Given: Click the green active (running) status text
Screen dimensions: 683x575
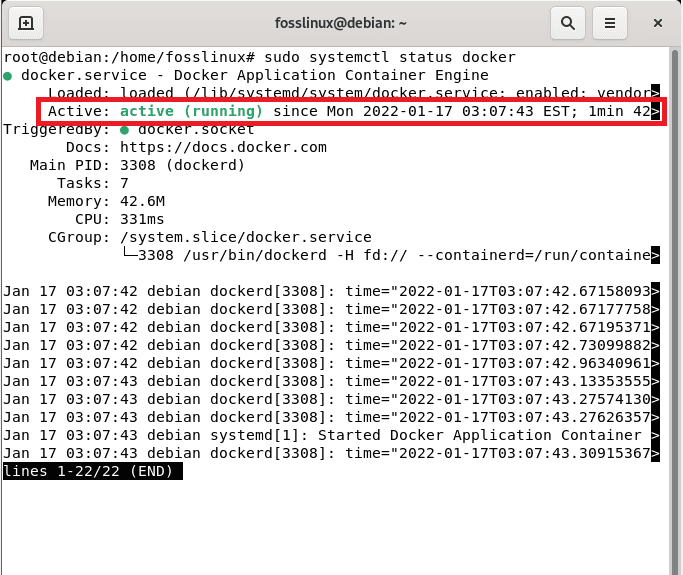Looking at the screenshot, I should point(191,111).
